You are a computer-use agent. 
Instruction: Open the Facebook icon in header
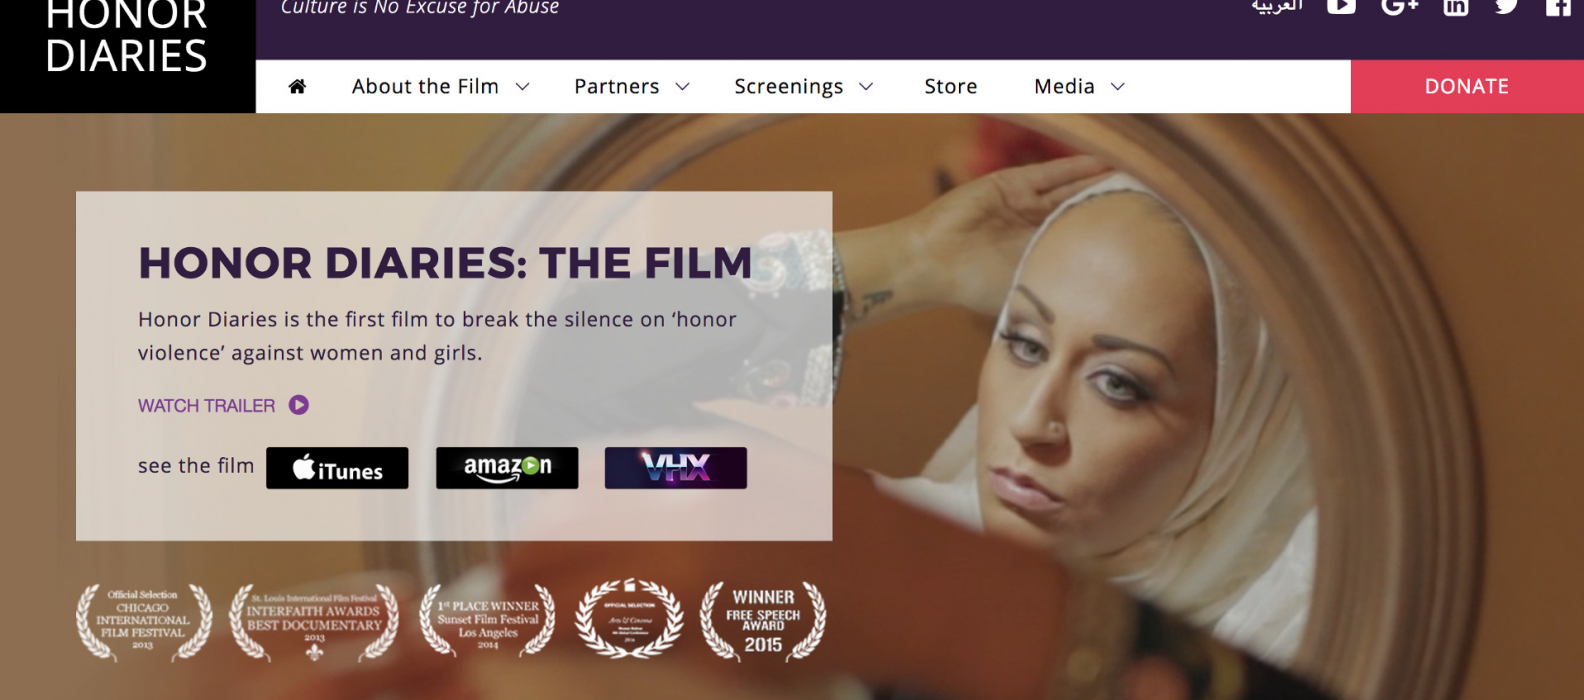coord(1558,6)
